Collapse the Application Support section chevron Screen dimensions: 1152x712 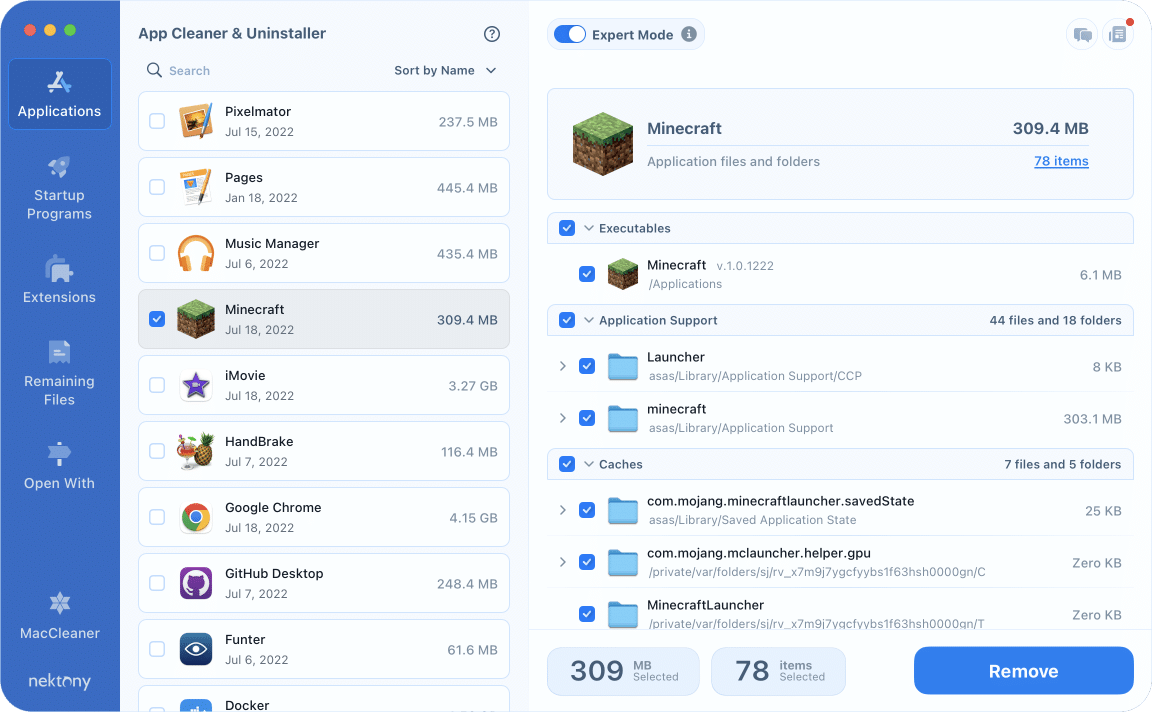click(x=588, y=320)
